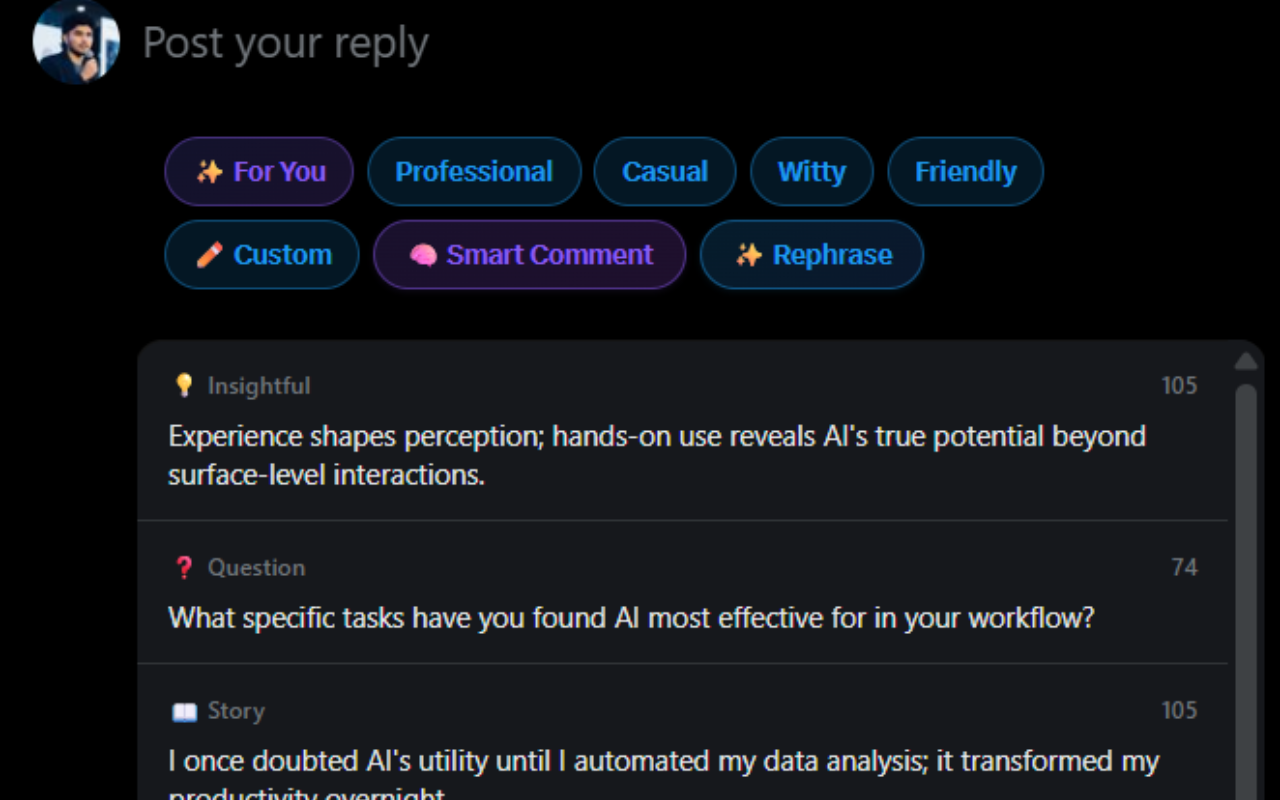
Task: Pick the Casual tone option
Action: pos(665,172)
